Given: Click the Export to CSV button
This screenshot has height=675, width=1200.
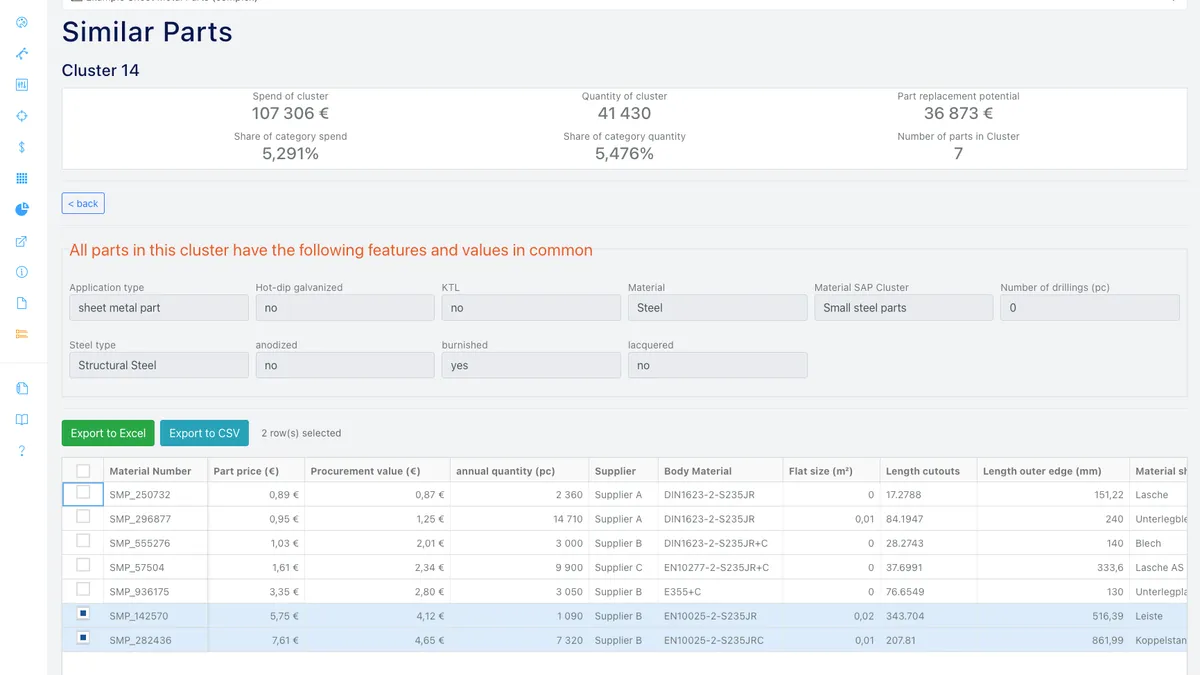Looking at the screenshot, I should [204, 433].
